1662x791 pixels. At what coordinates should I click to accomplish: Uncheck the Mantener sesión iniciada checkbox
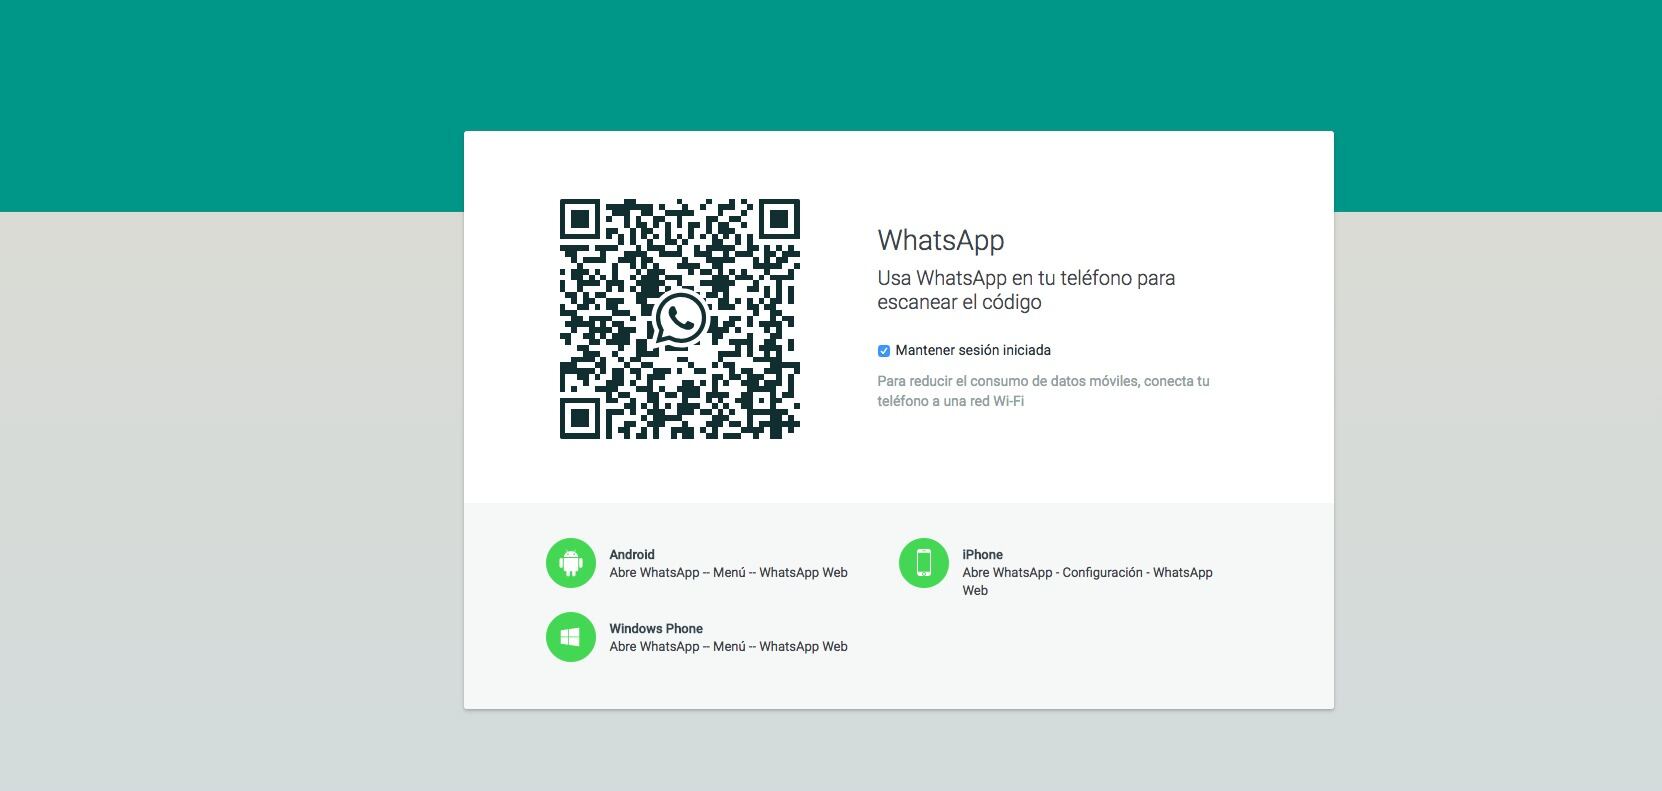[884, 351]
